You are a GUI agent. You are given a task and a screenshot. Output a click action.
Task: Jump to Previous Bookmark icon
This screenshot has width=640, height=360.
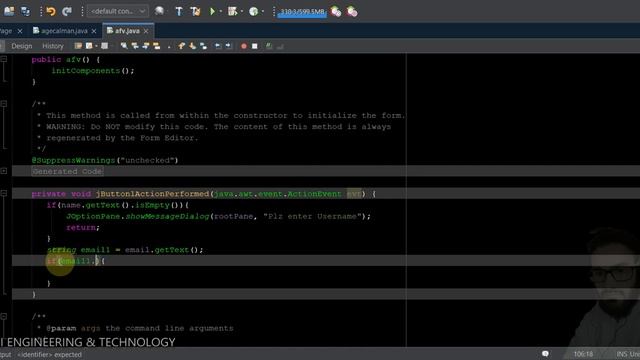(x=181, y=46)
